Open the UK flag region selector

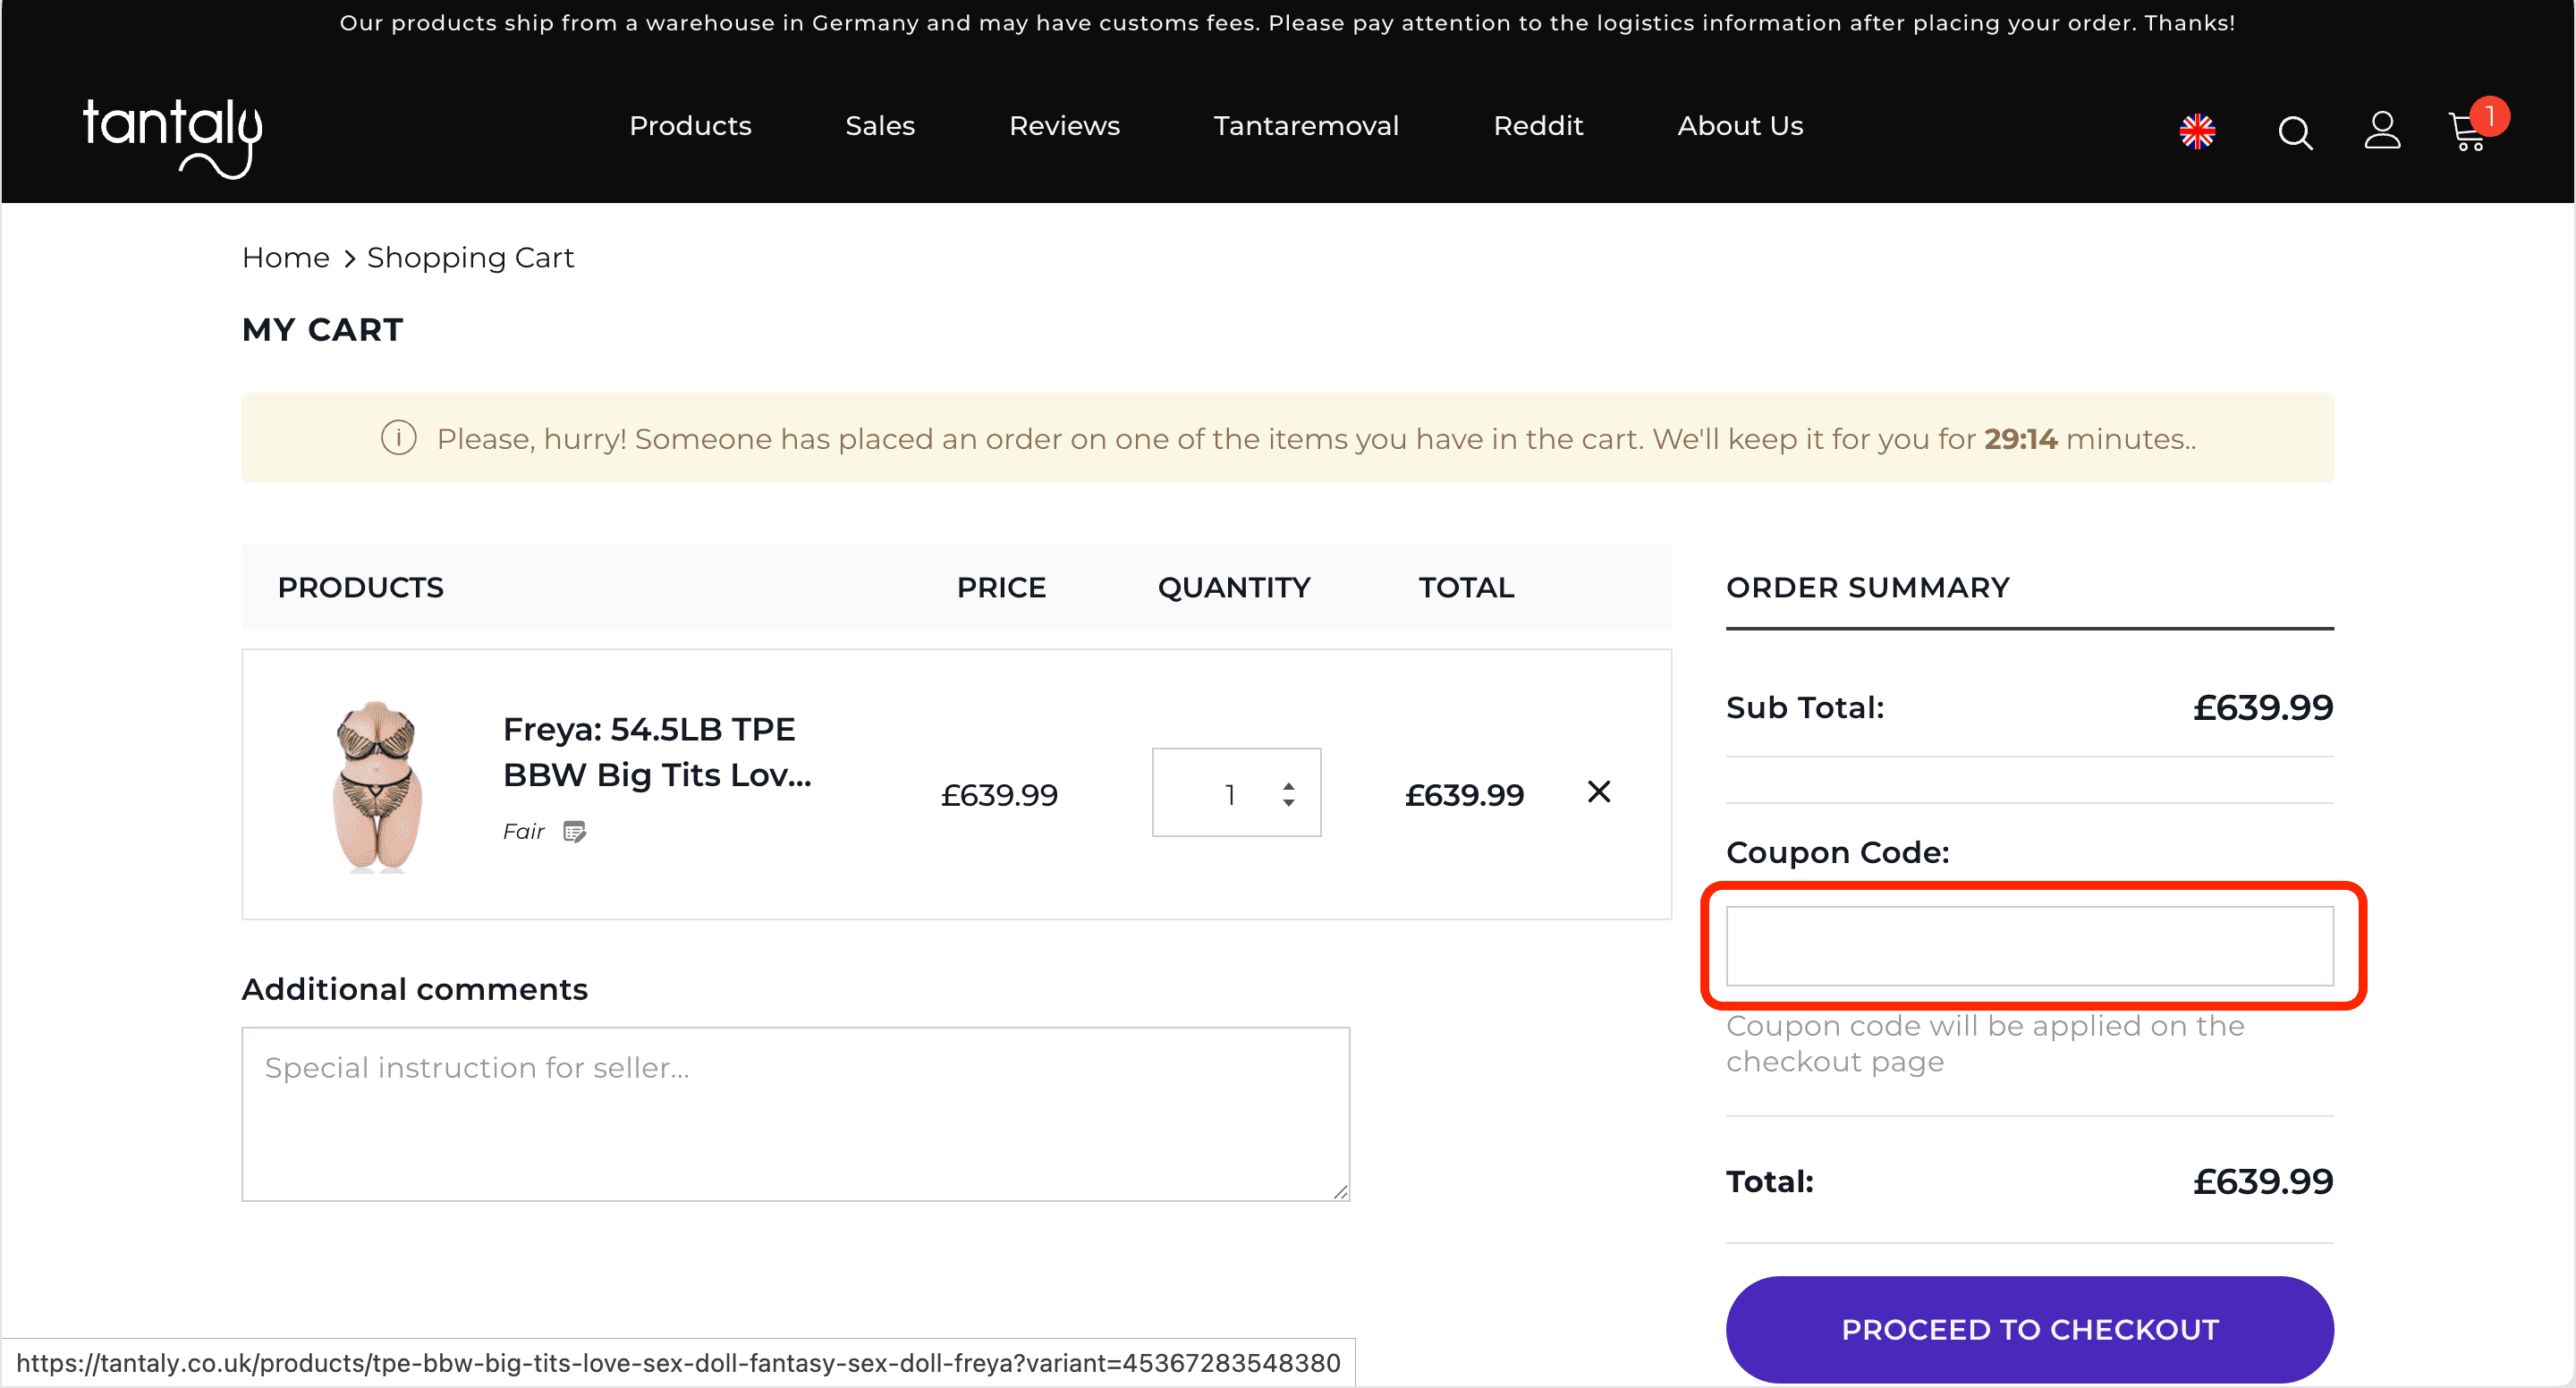(x=2197, y=131)
